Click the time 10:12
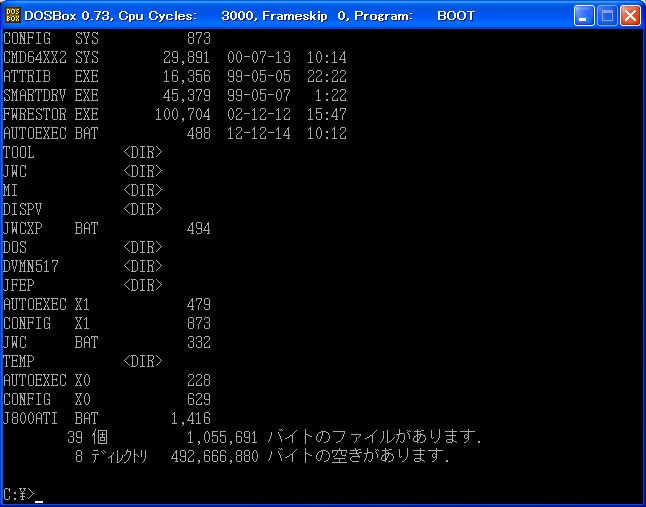The width and height of the screenshot is (646, 507). tap(327, 133)
